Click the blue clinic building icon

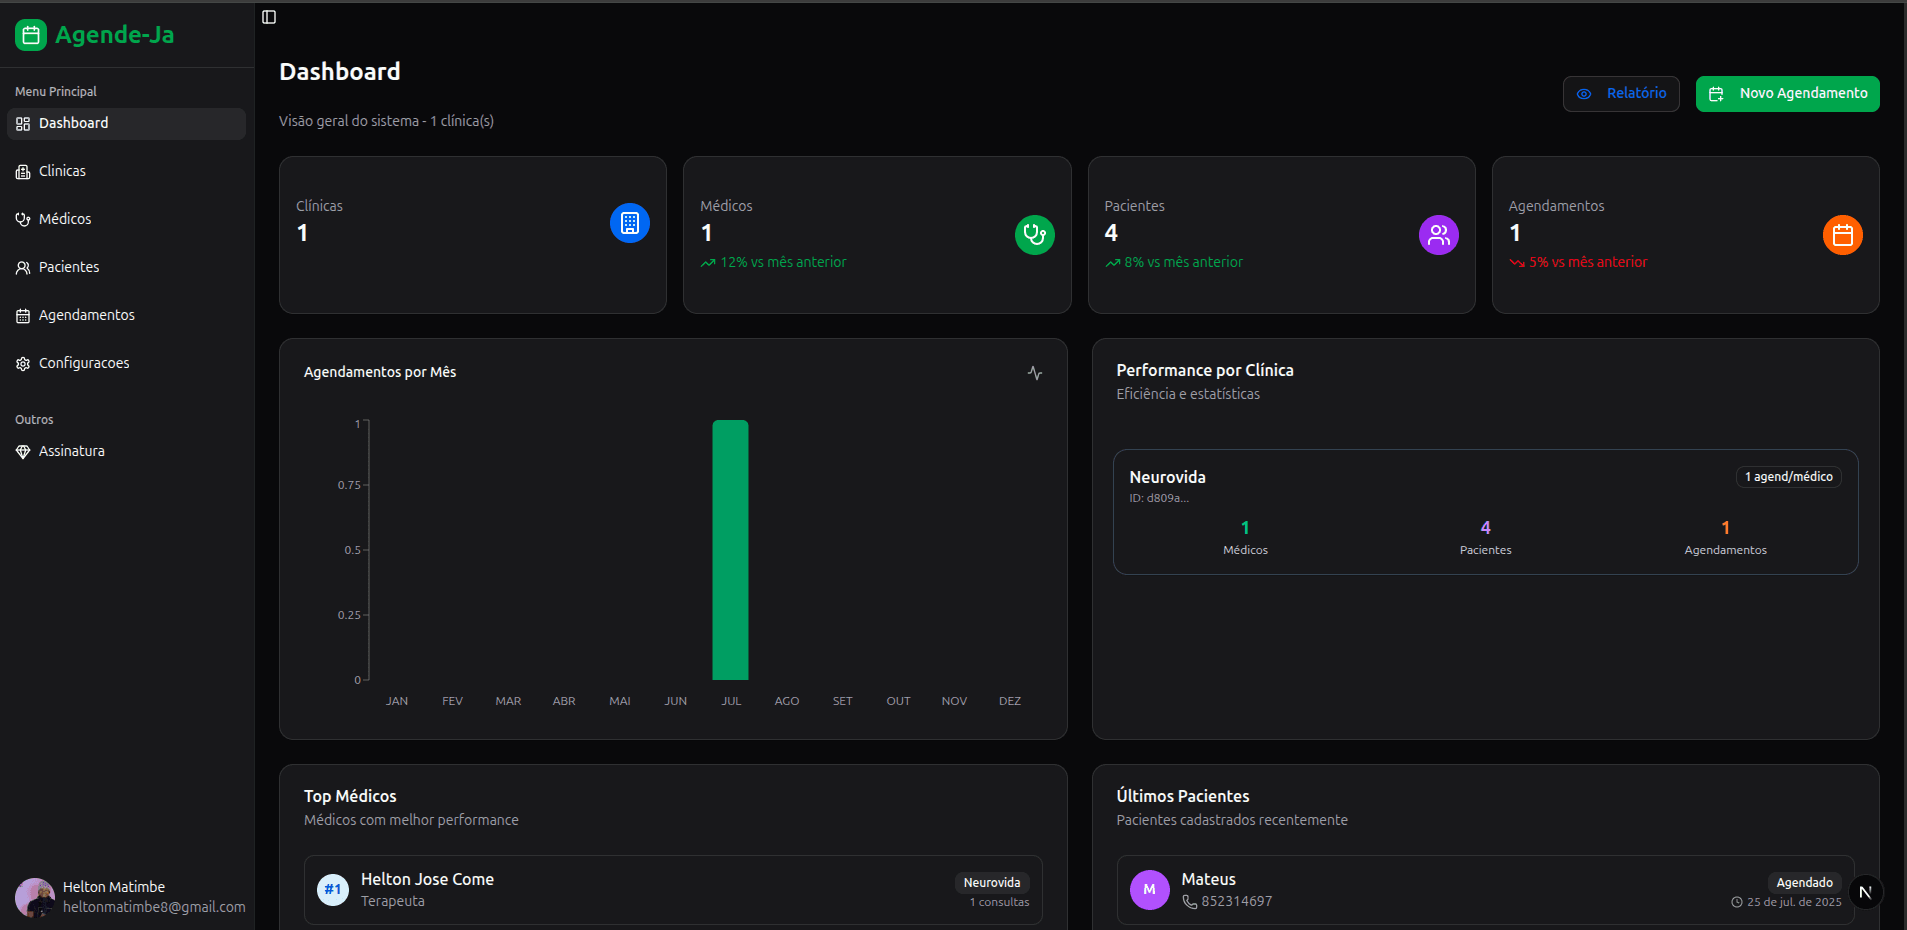(629, 223)
